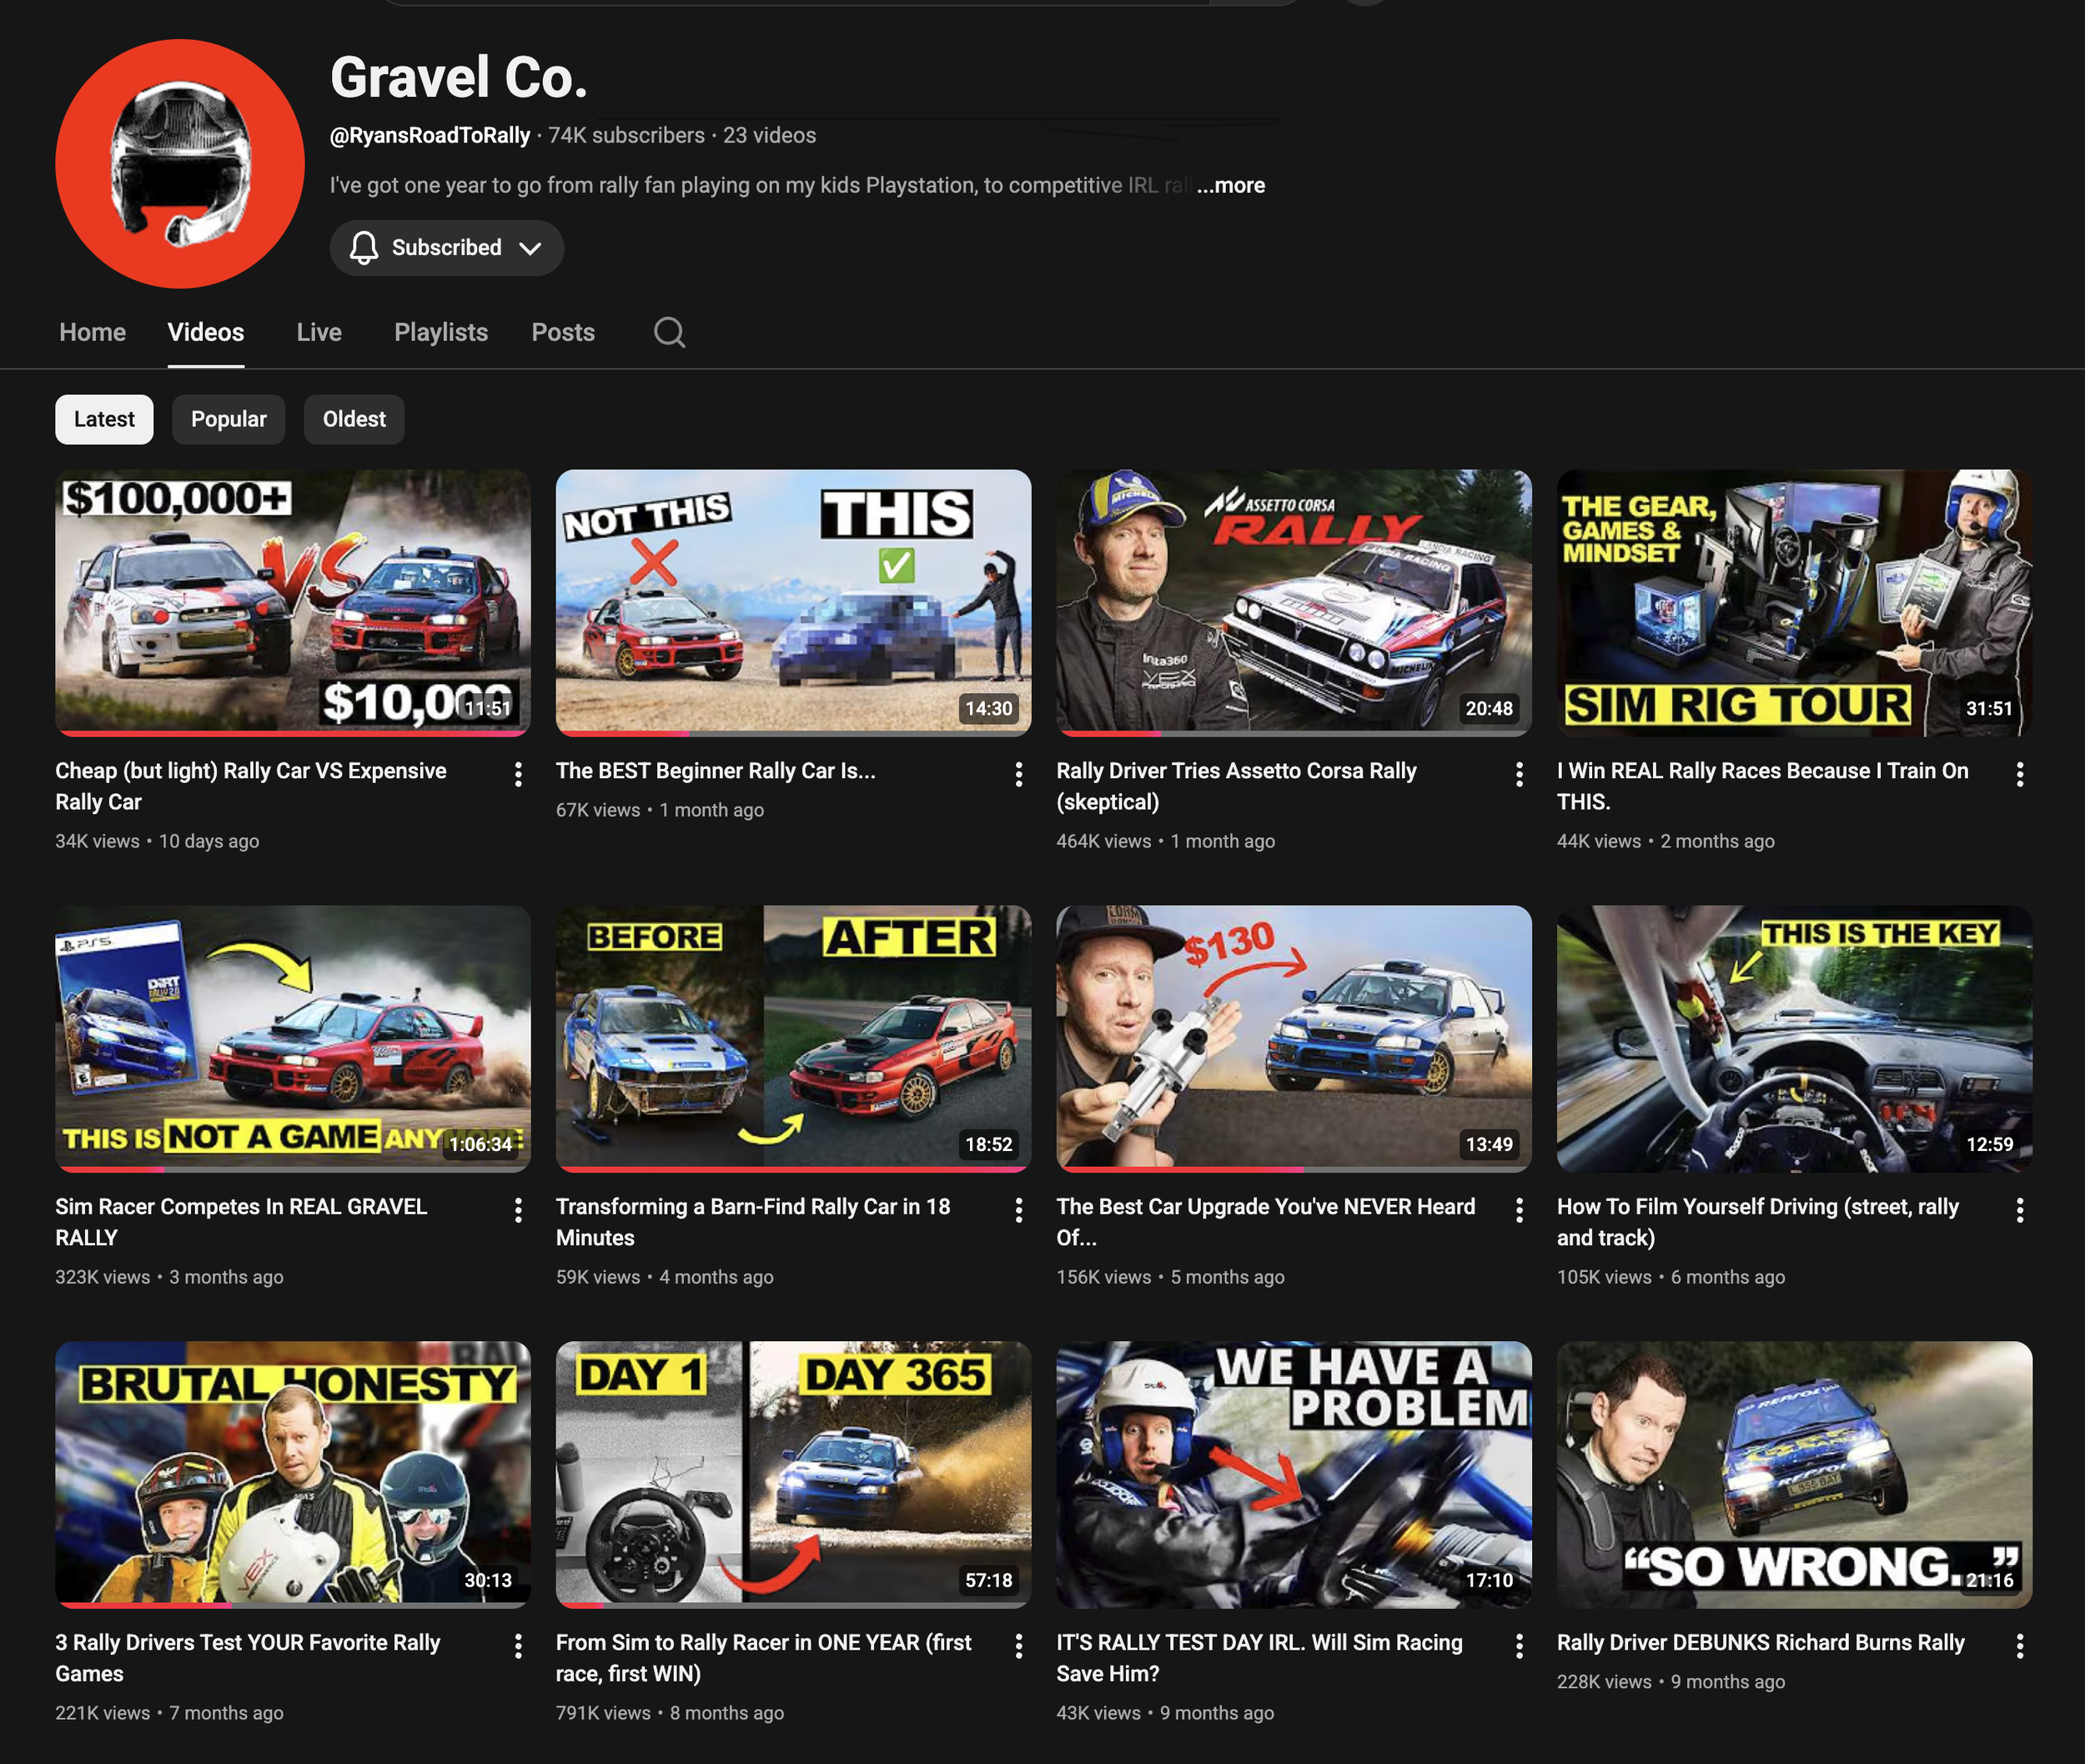Expand channel description with ...more
The width and height of the screenshot is (2085, 1764).
click(x=1231, y=185)
